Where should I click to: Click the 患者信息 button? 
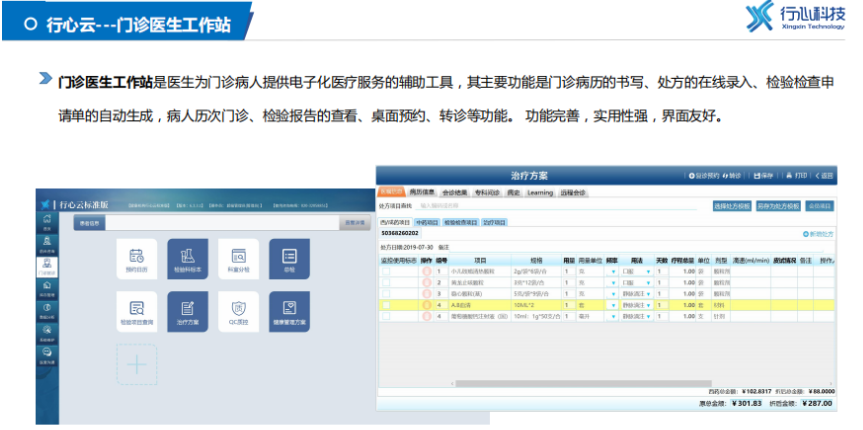[90, 223]
